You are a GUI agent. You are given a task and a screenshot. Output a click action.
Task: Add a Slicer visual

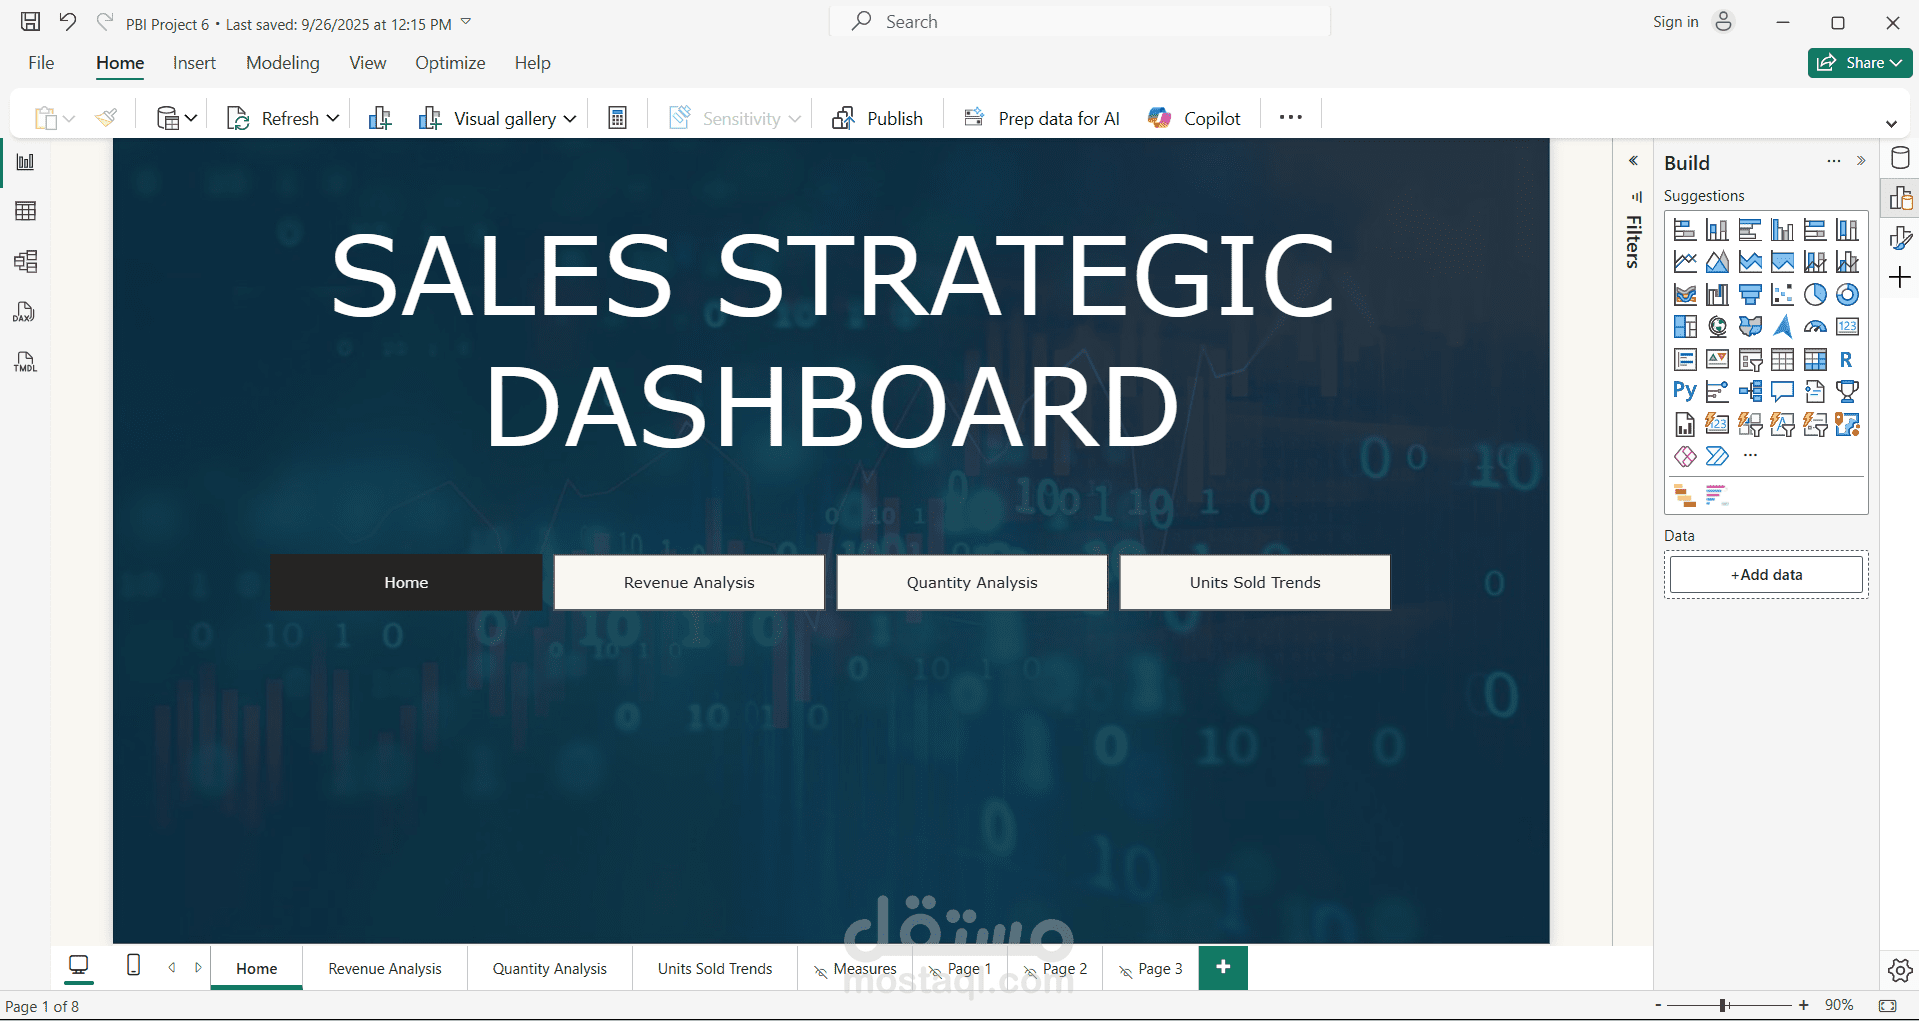[1750, 360]
